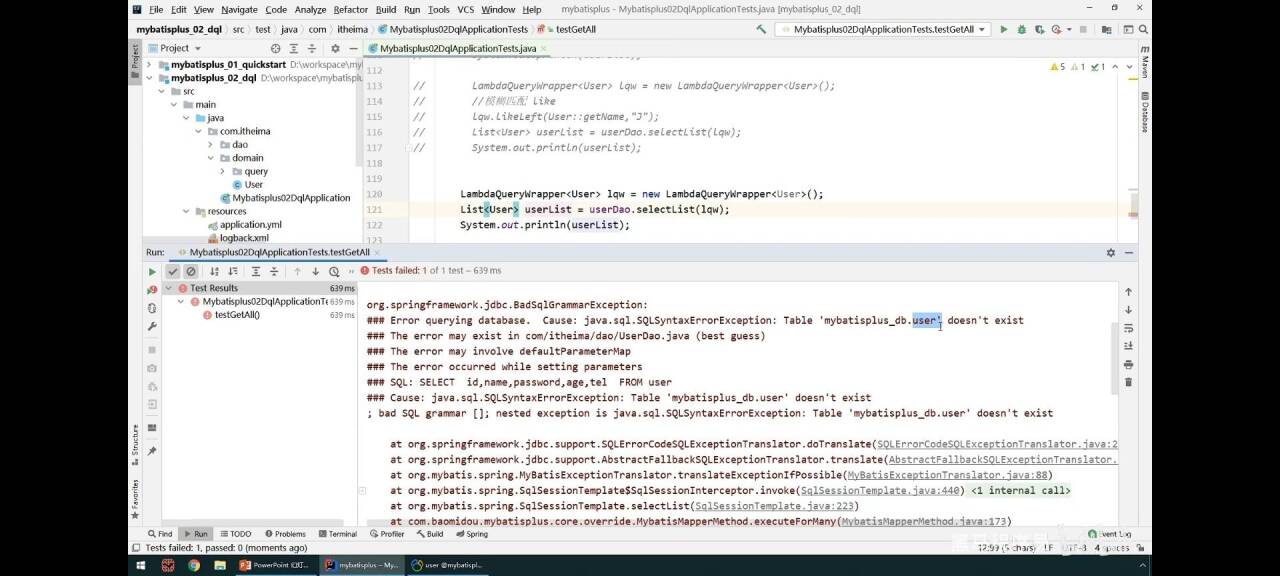Toggle the Show Ignored tests filter button
Viewport: 1280px width, 576px height.
coord(191,271)
